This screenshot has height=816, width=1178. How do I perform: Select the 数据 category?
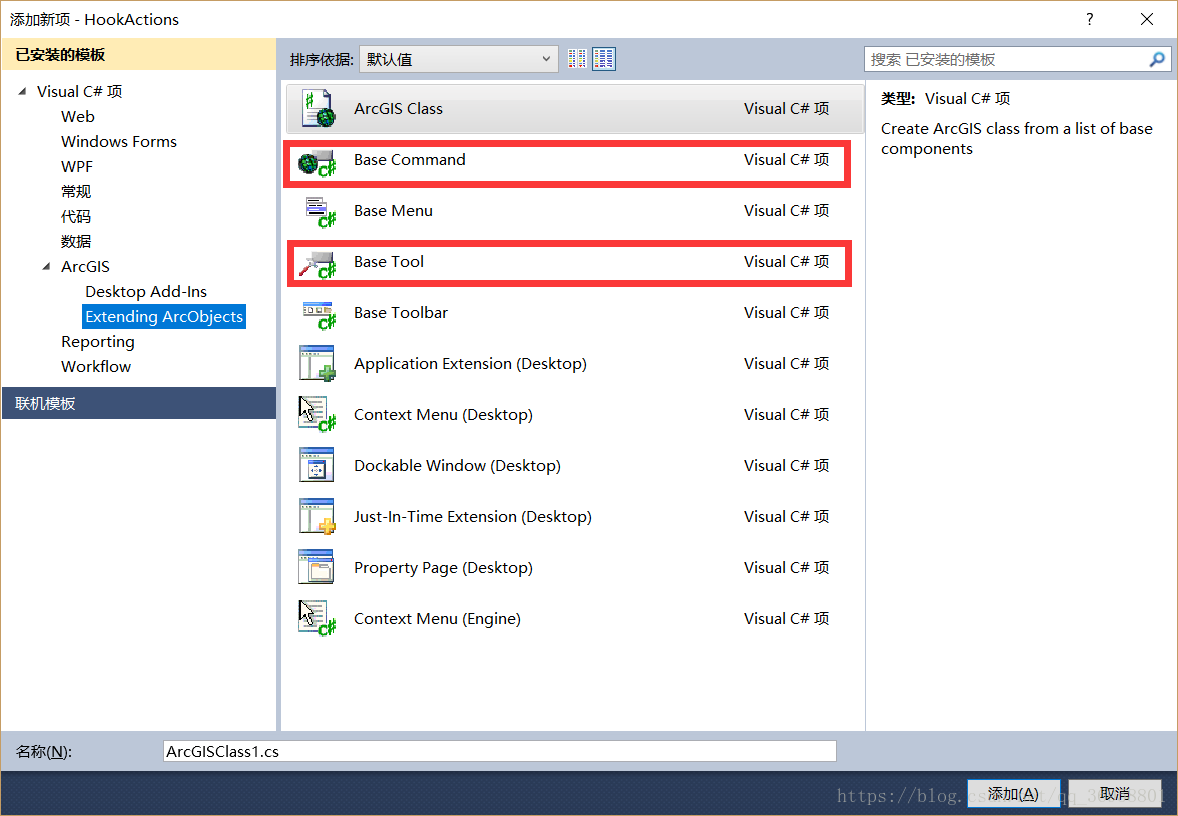76,241
